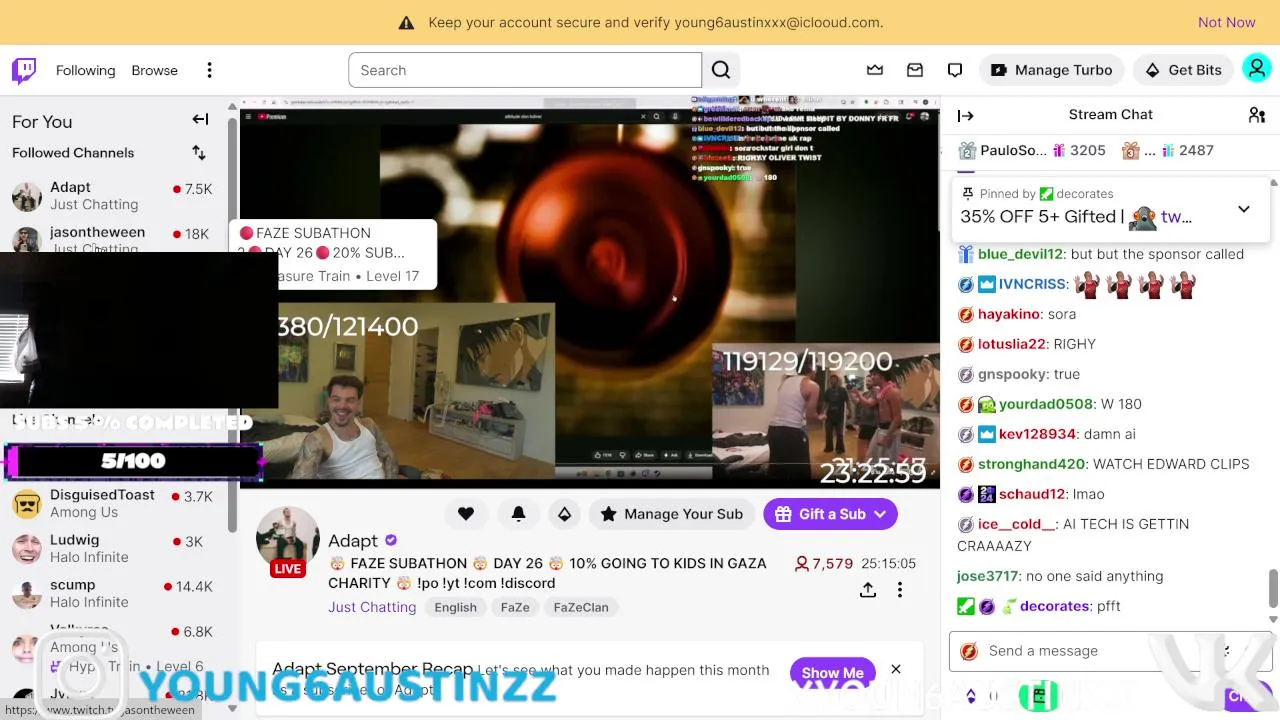The image size is (1280, 720).
Task: Close the Adapt September Recap banner
Action: point(896,669)
